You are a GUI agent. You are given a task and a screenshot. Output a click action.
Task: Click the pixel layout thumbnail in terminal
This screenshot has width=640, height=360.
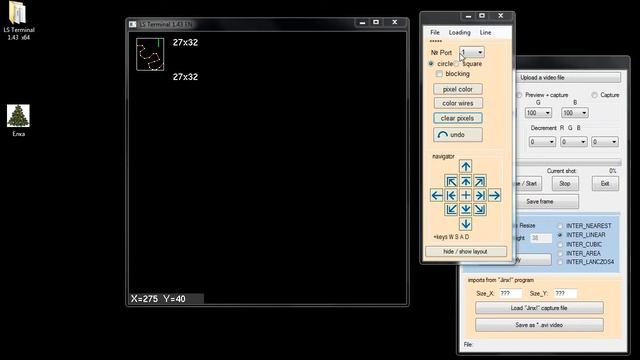pyautogui.click(x=150, y=54)
